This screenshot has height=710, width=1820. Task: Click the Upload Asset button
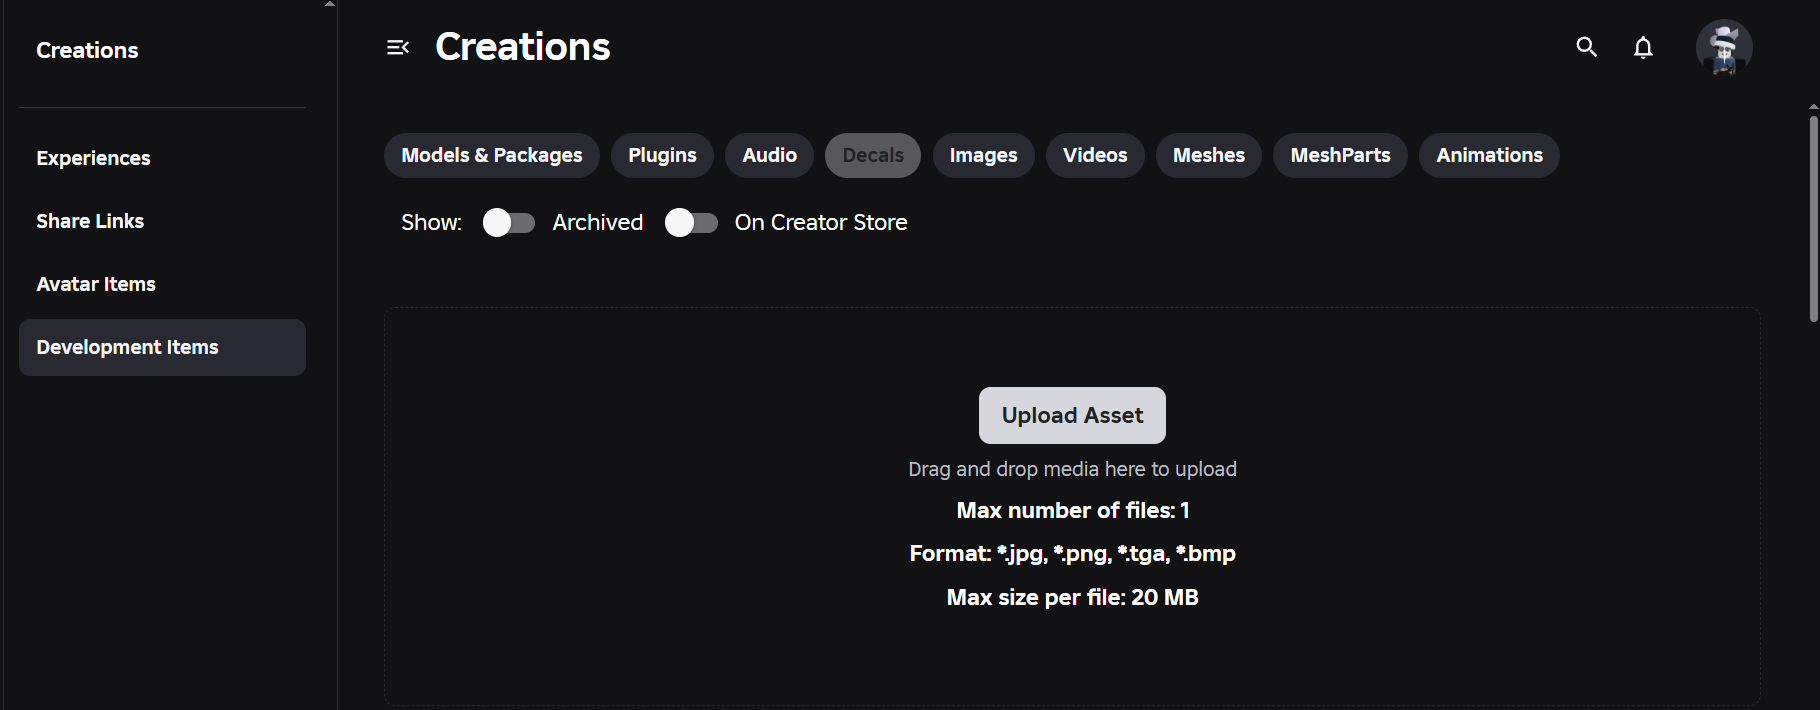1072,415
